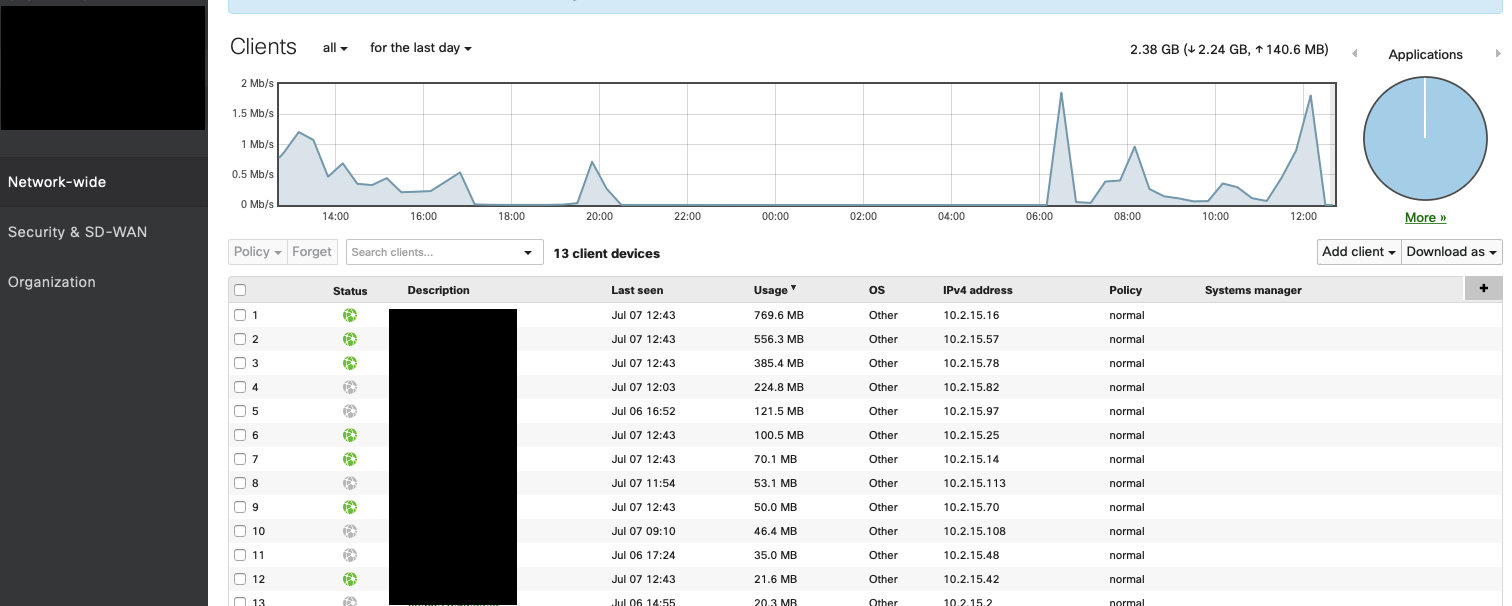Click the Usage column sort triangle
Screen dimensions: 1512x606
coord(795,289)
